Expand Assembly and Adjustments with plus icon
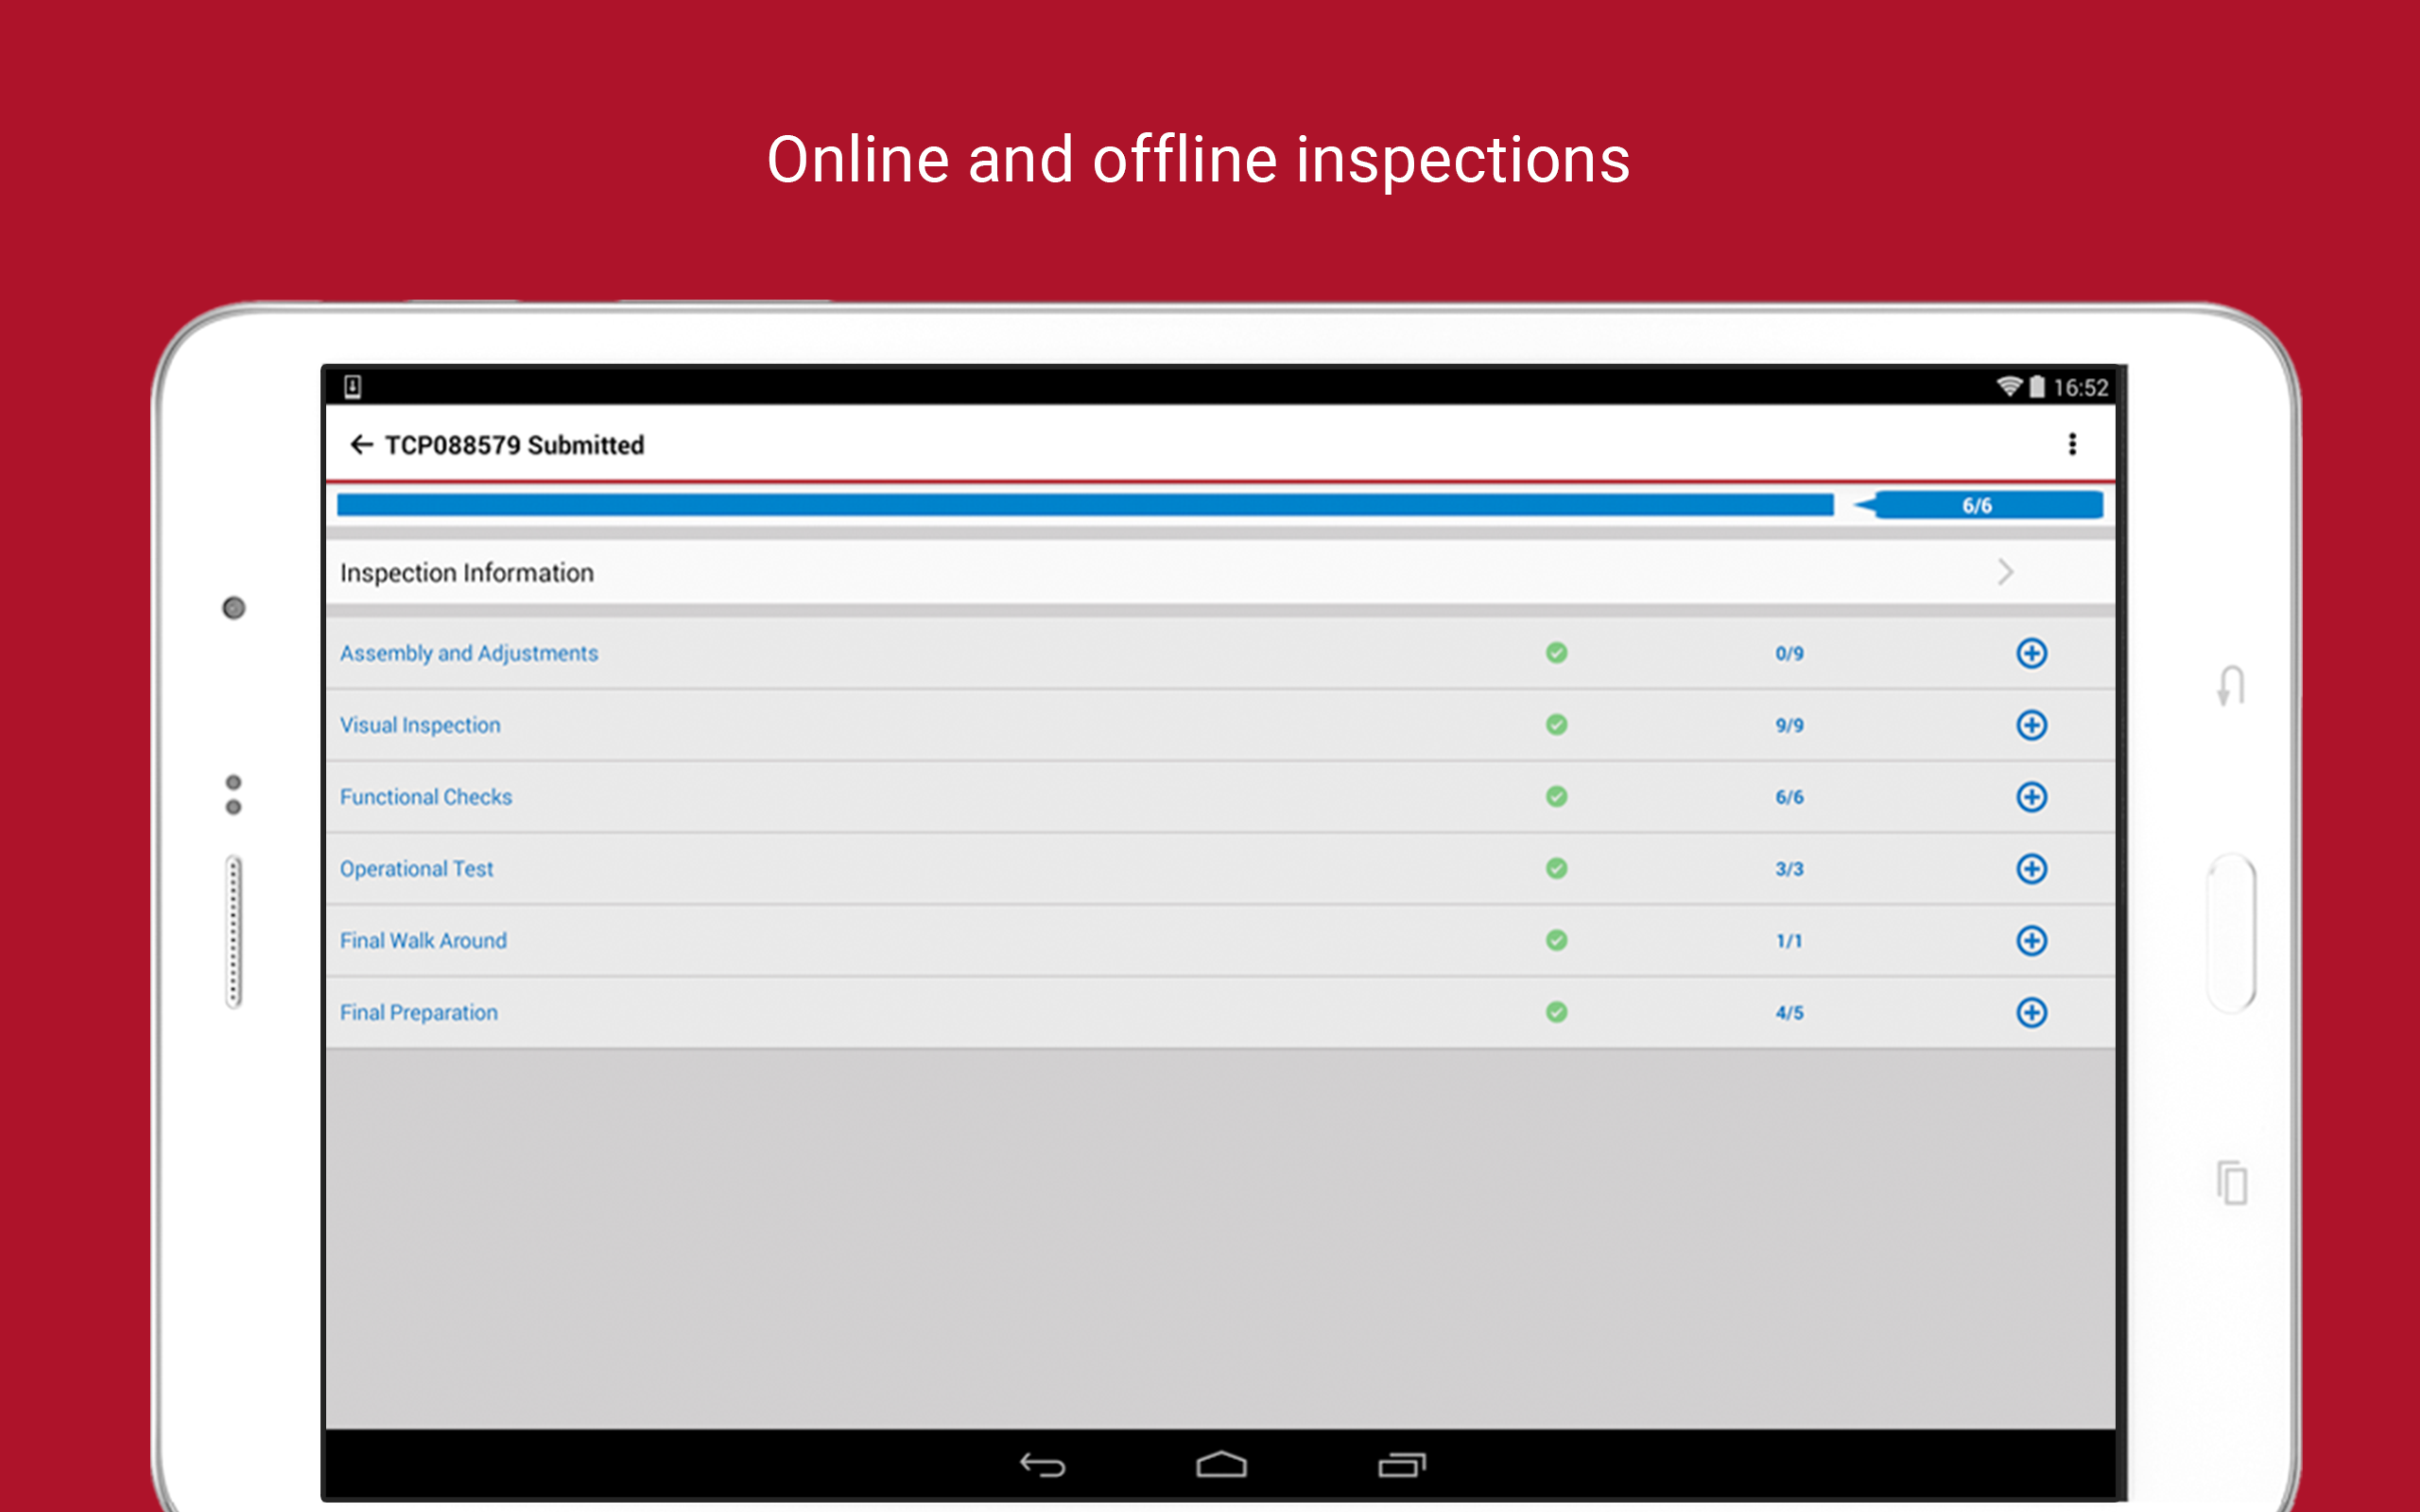This screenshot has height=1512, width=2420. [x=2031, y=653]
